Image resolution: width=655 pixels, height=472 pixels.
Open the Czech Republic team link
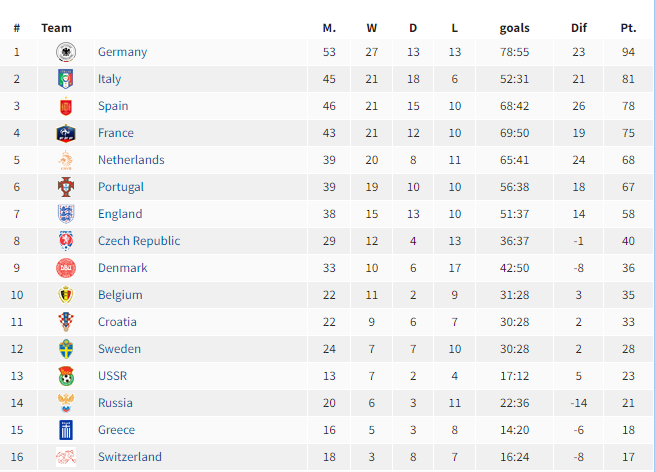tap(139, 241)
